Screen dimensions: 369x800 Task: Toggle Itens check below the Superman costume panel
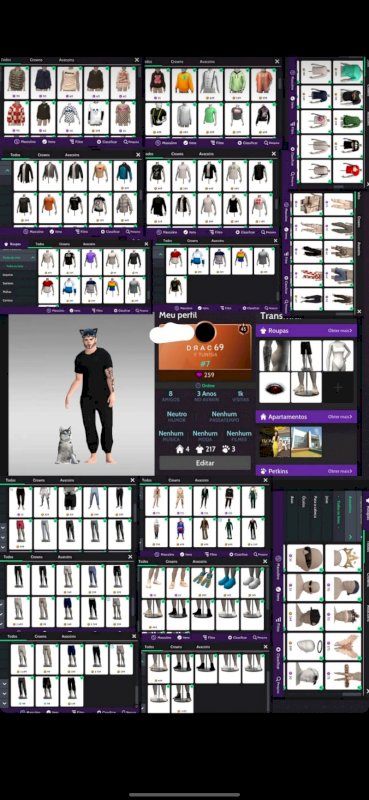[186, 554]
